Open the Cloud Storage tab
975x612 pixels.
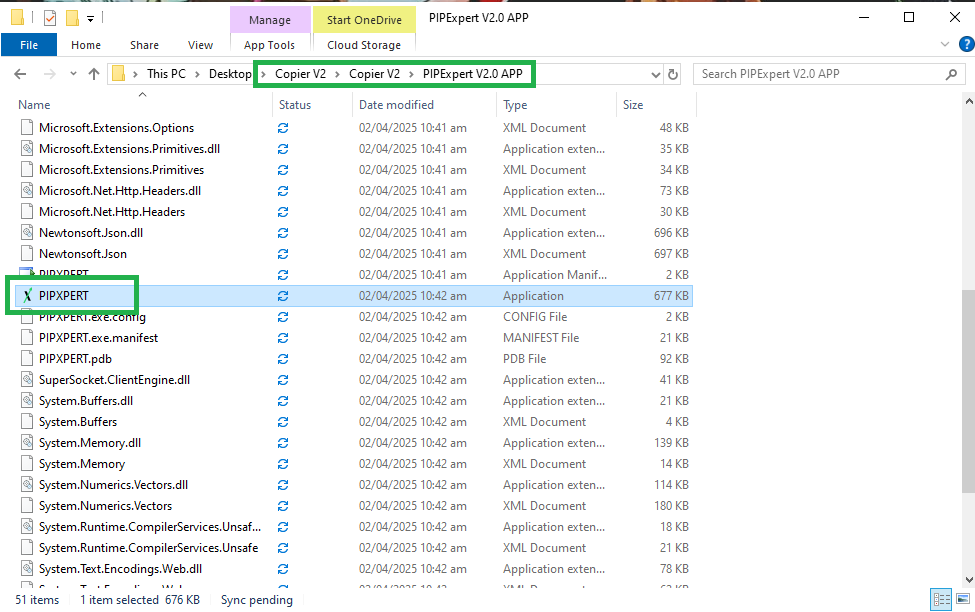pyautogui.click(x=364, y=45)
